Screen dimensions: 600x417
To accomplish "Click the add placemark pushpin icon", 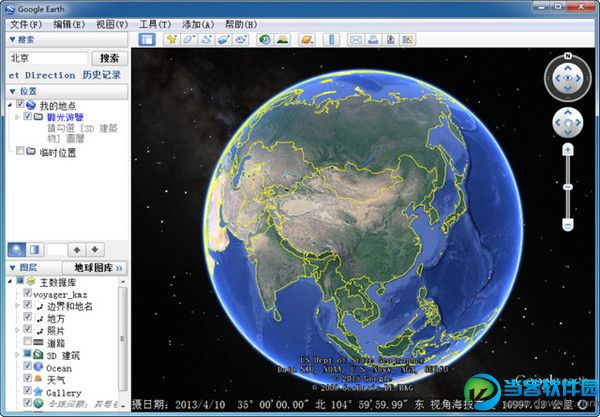I will 172,39.
